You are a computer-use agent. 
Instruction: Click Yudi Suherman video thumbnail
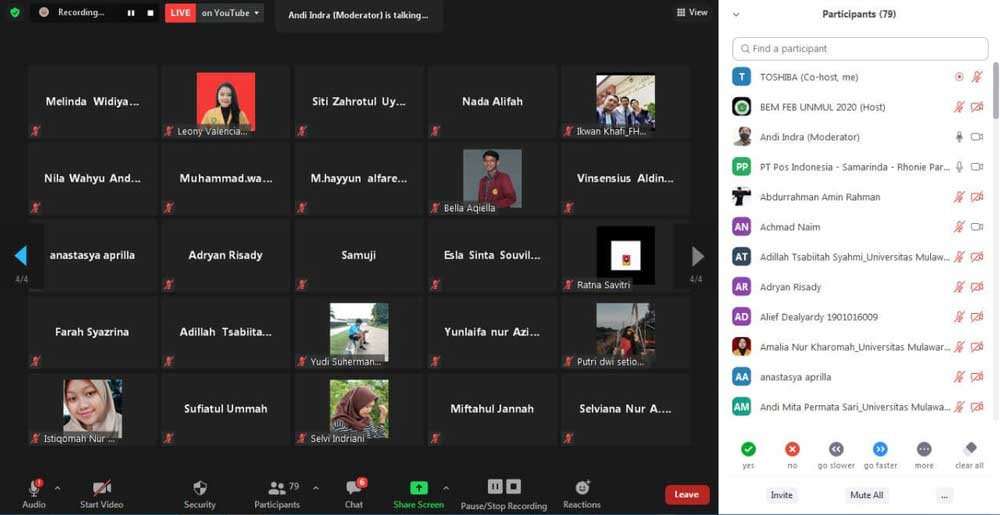point(358,332)
